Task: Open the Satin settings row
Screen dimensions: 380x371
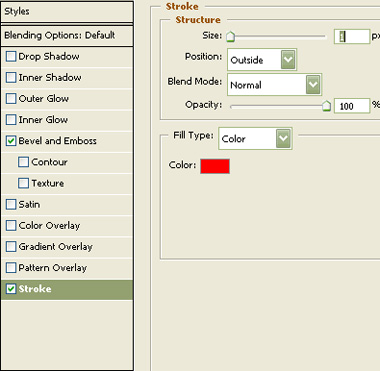Action: (67, 204)
